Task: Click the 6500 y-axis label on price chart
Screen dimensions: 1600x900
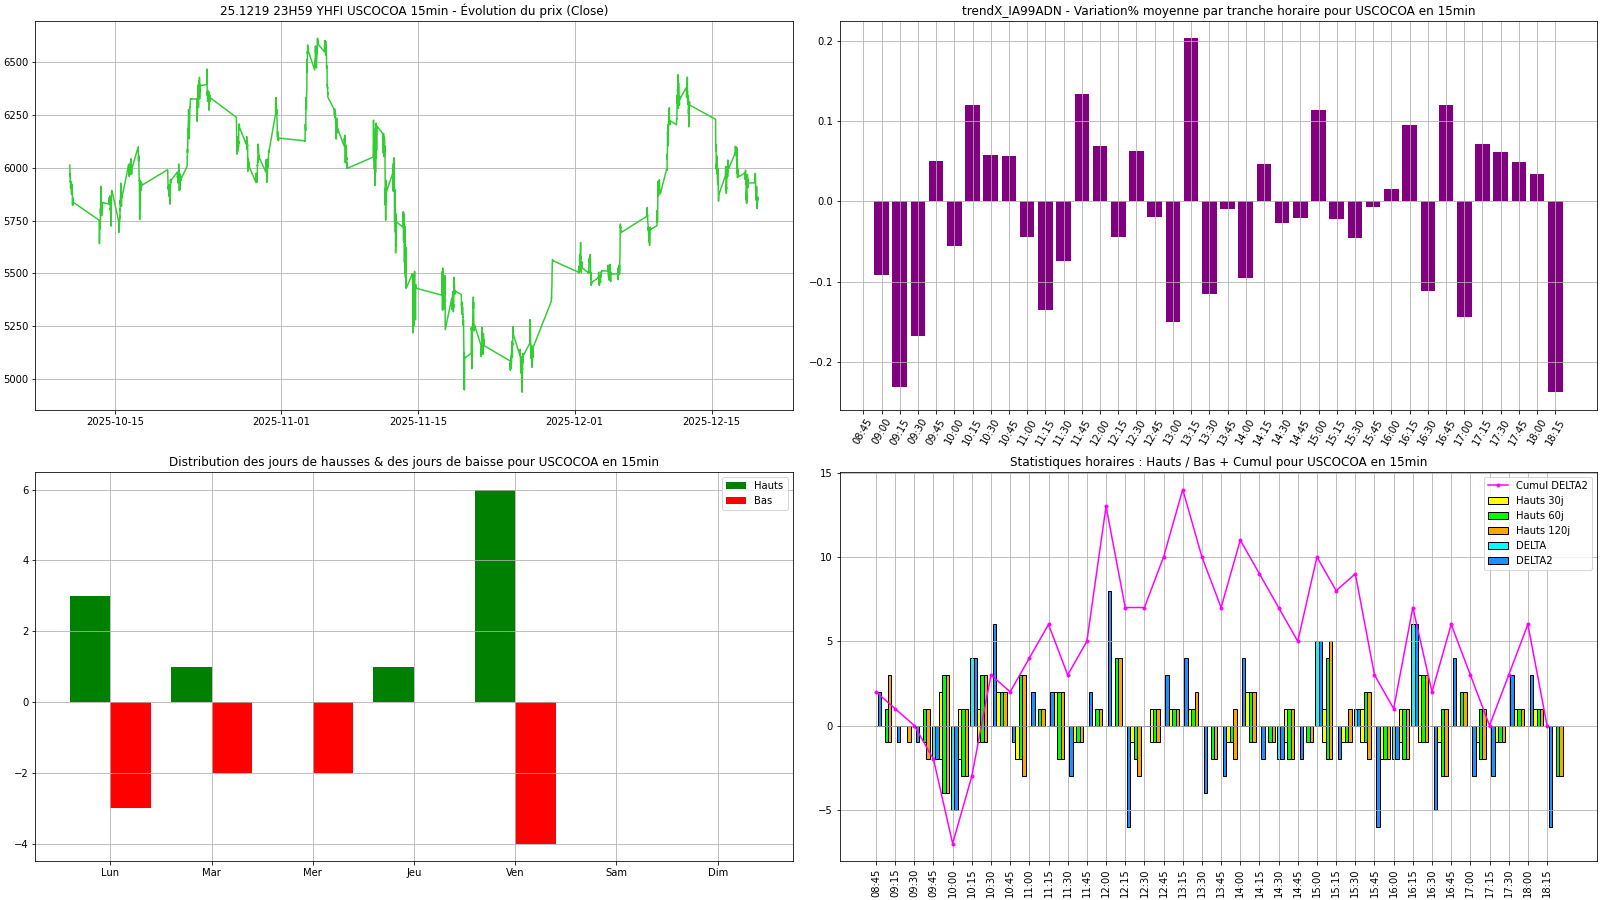Action: click(x=15, y=62)
